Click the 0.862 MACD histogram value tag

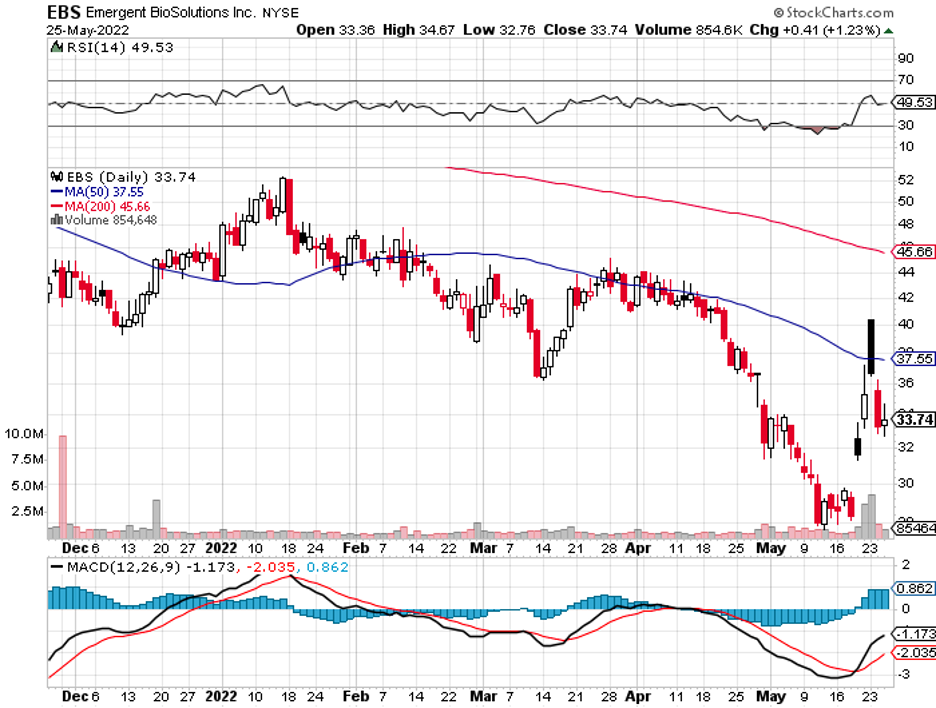pos(911,588)
